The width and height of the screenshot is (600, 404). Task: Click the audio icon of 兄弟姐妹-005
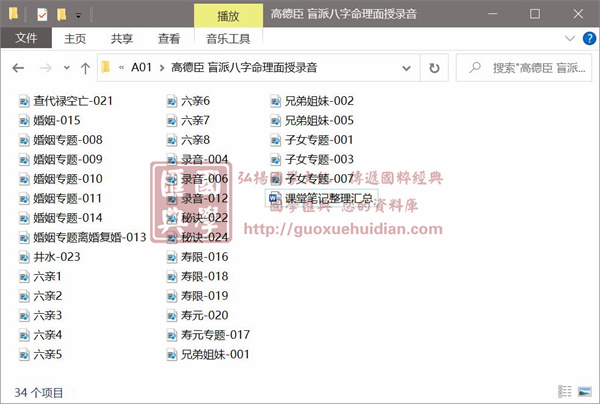(x=275, y=121)
